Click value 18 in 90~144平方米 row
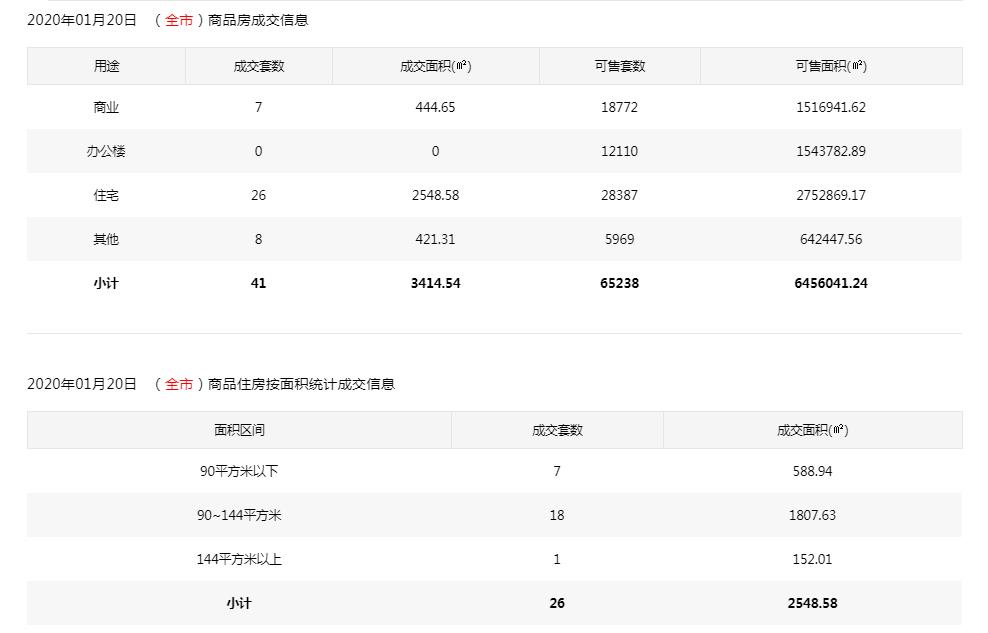Screen dimensions: 988x633 click(x=557, y=515)
